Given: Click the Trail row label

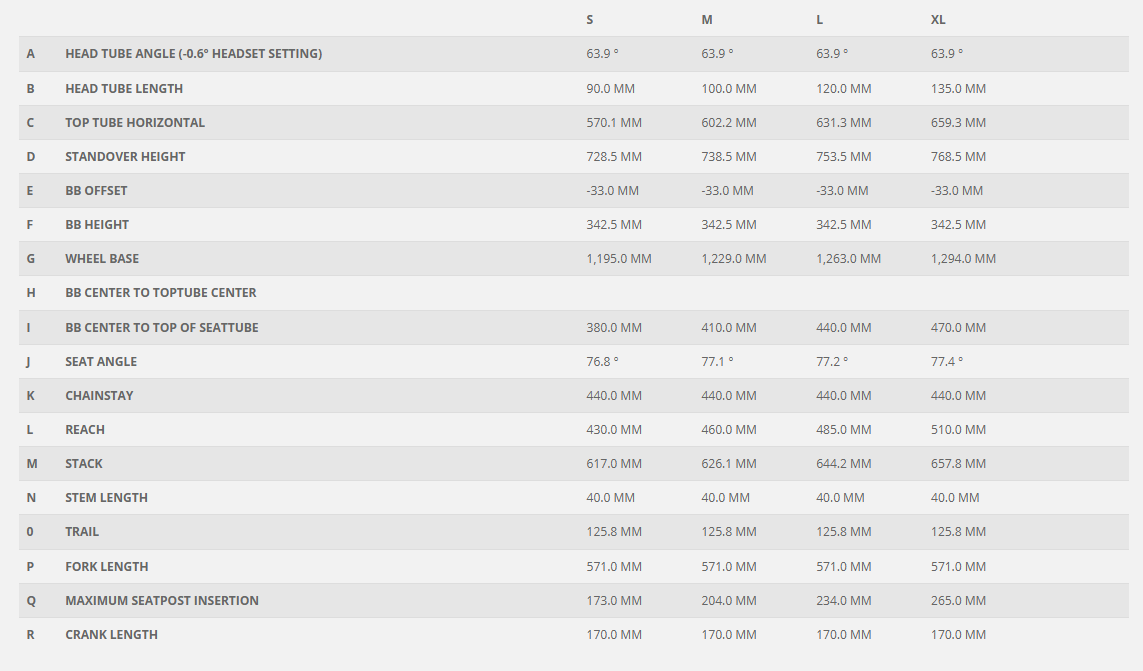Looking at the screenshot, I should tap(82, 532).
